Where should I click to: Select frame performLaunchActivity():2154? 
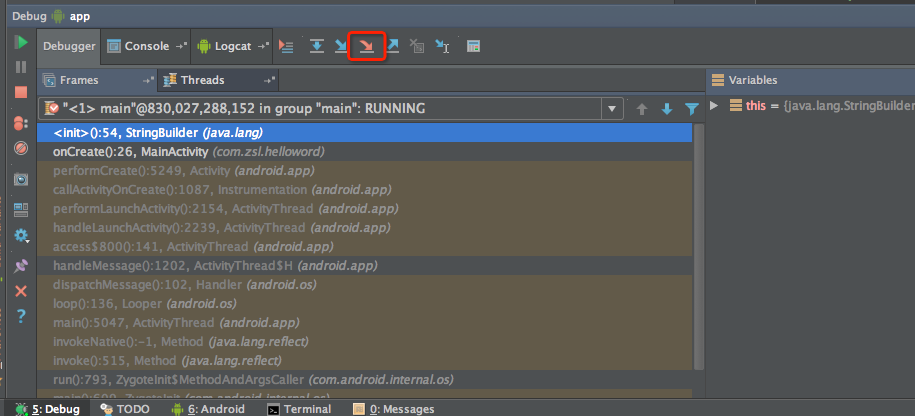pos(365,209)
